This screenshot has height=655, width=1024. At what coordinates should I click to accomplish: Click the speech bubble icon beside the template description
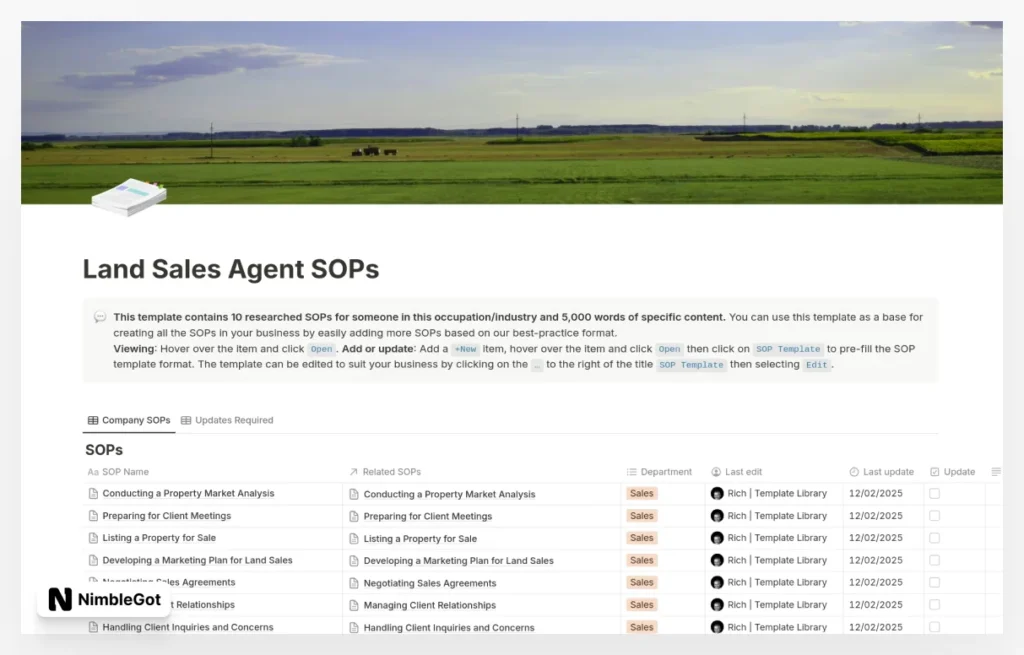pyautogui.click(x=100, y=316)
